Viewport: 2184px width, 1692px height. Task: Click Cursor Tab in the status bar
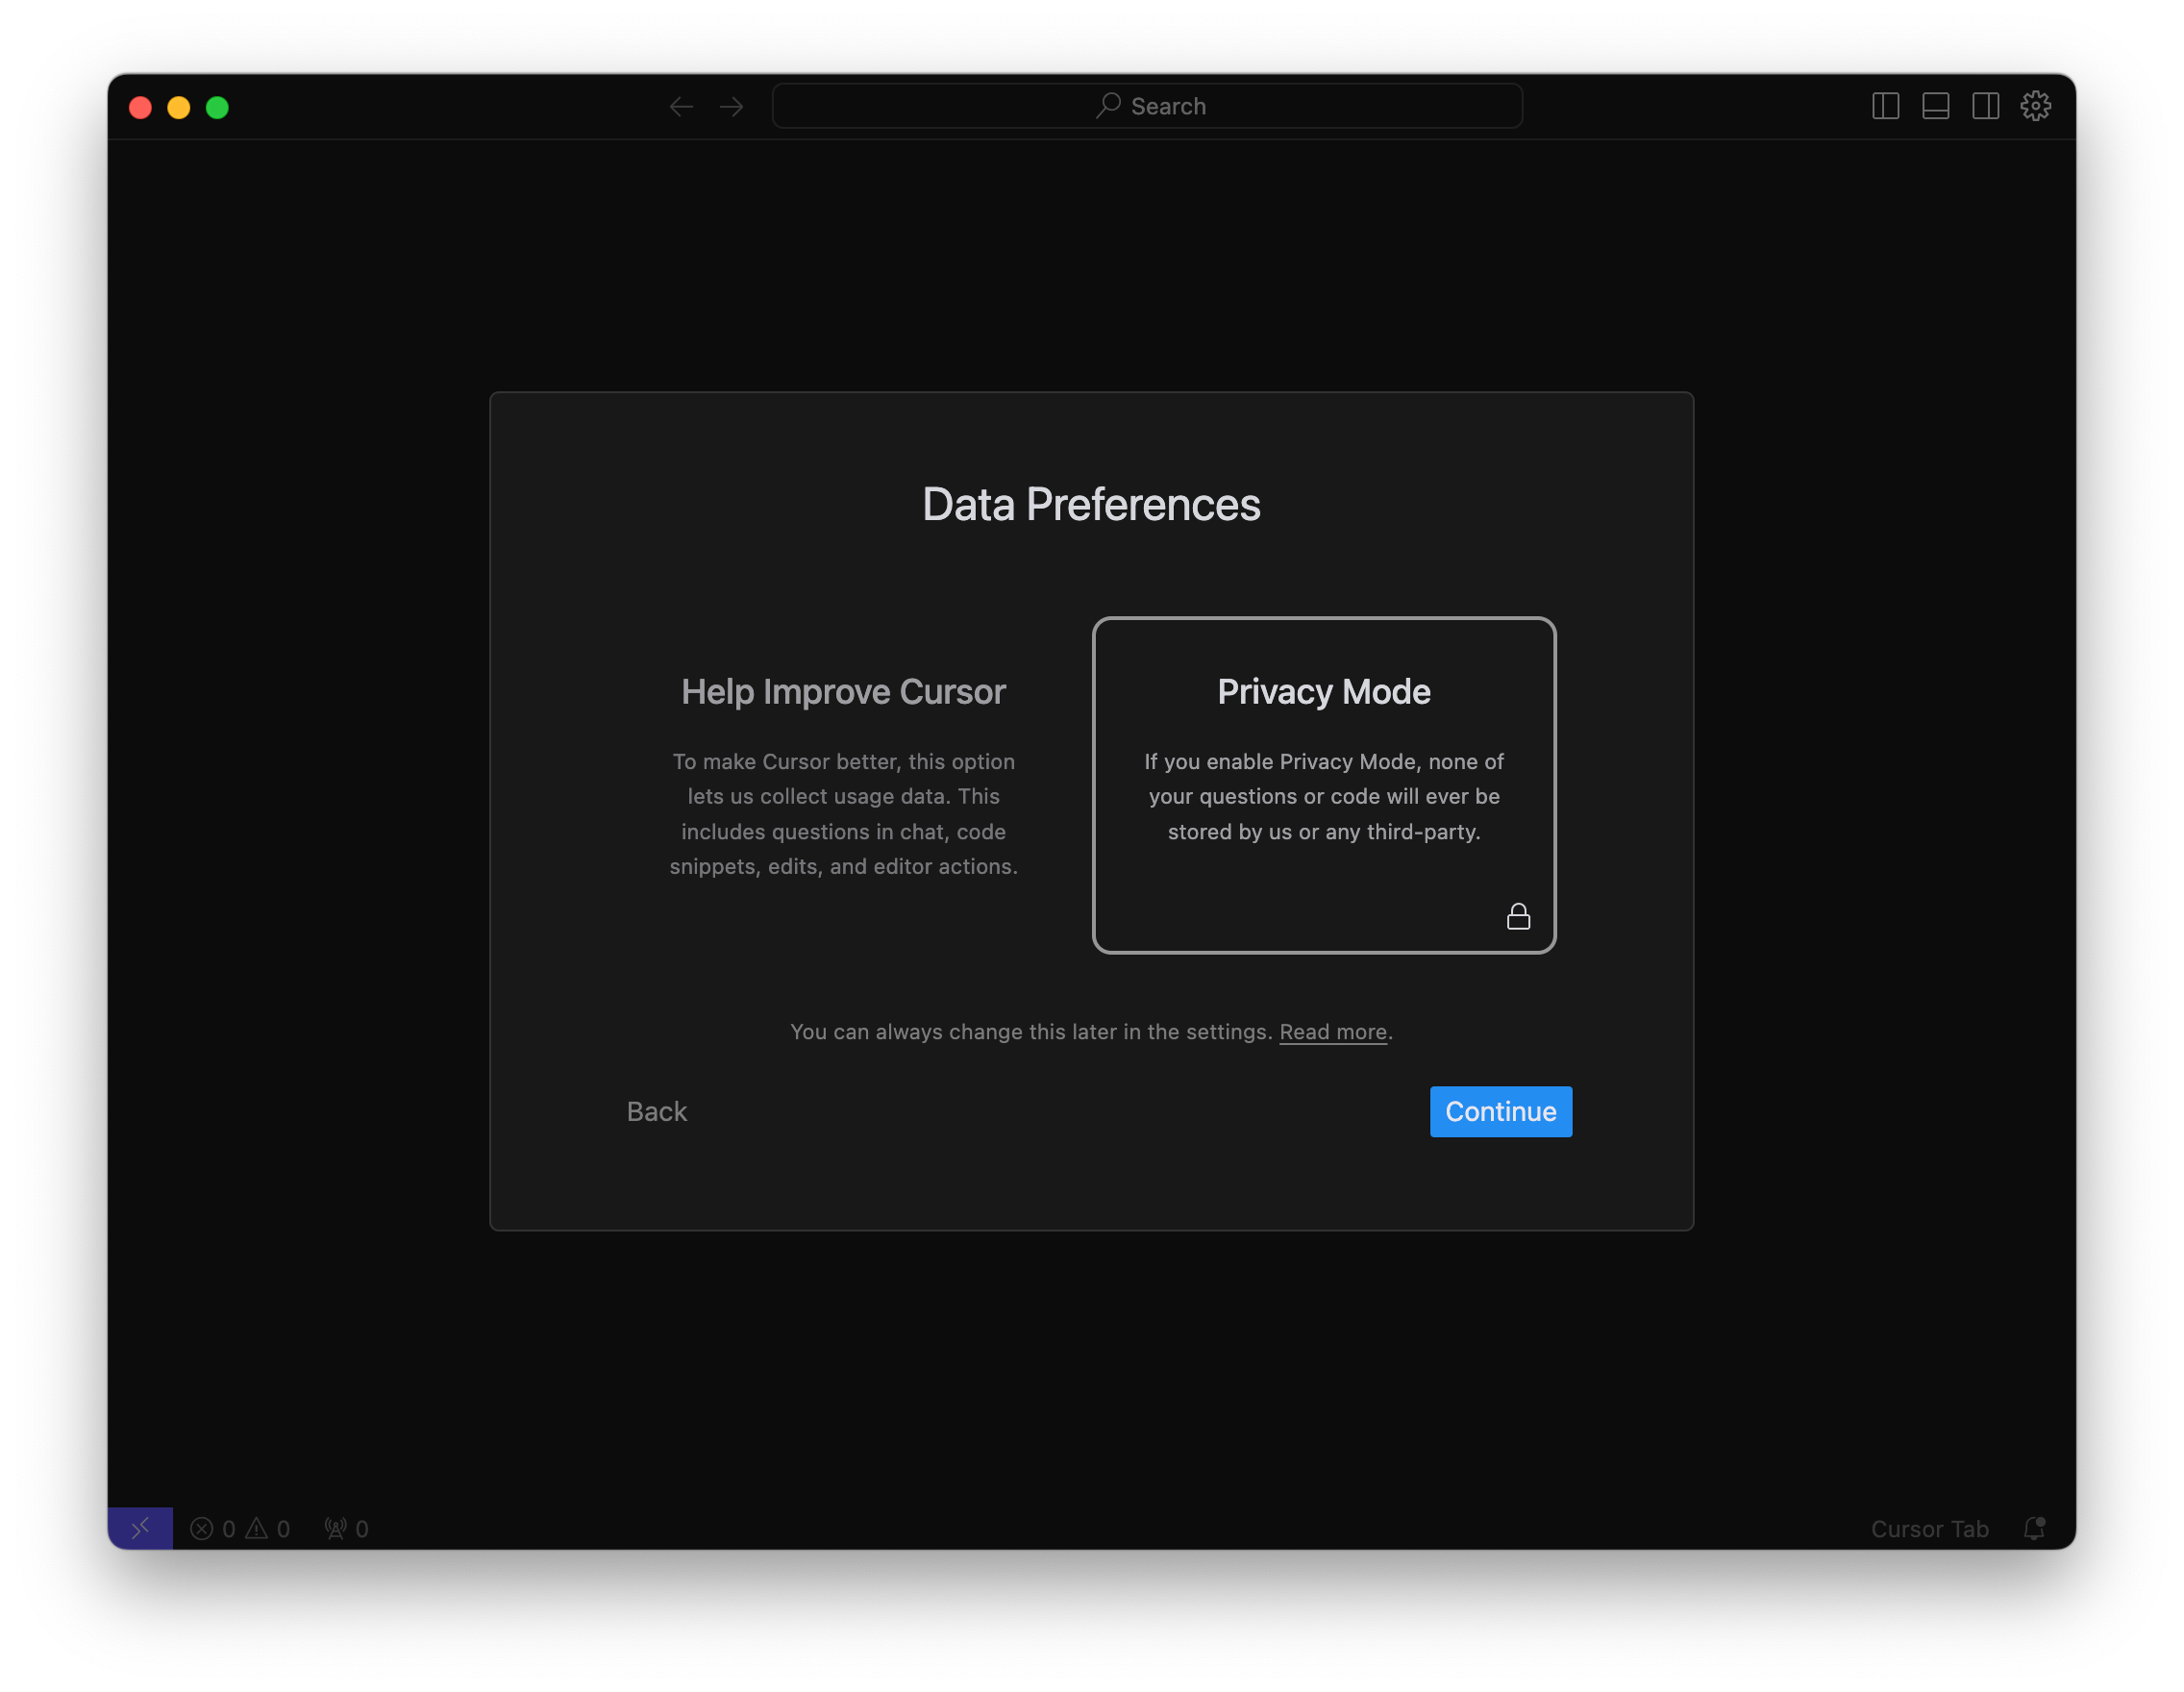click(1929, 1529)
